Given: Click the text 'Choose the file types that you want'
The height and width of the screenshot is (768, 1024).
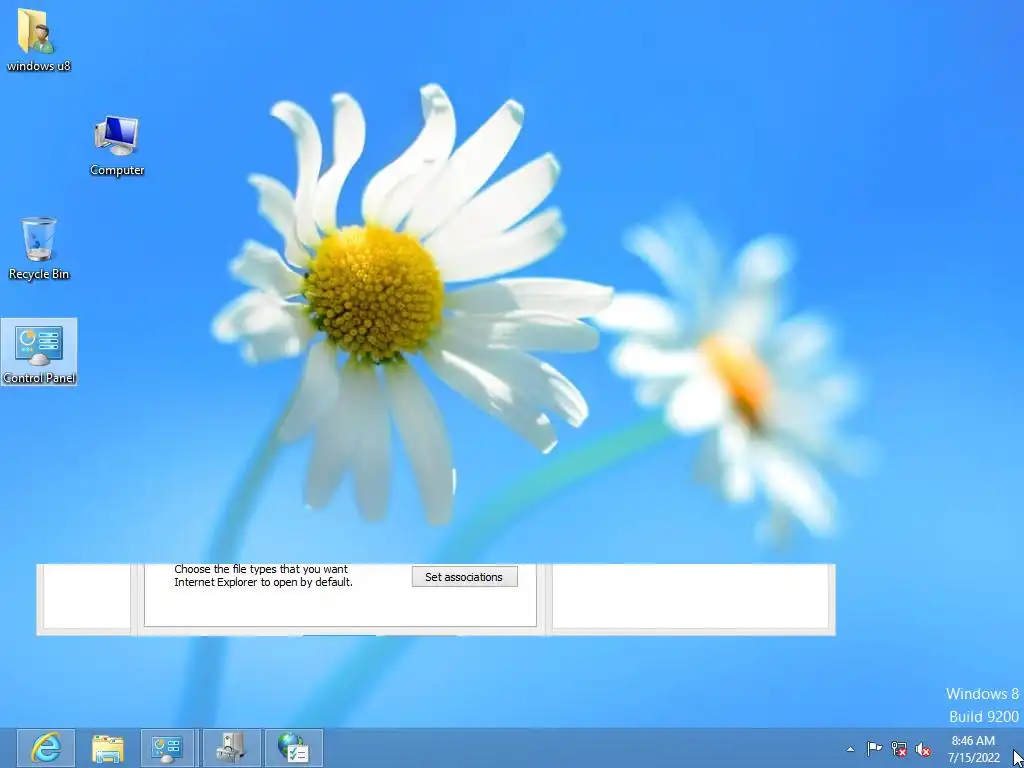Looking at the screenshot, I should click(261, 569).
